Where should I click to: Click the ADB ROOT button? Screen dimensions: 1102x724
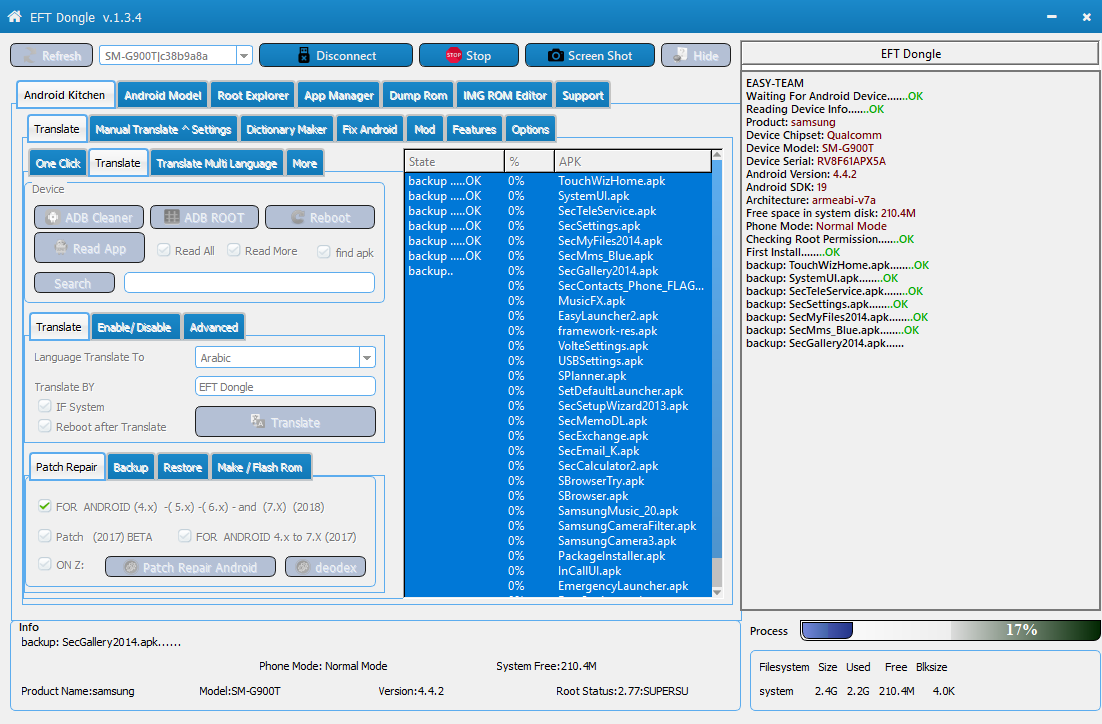pyautogui.click(x=205, y=217)
